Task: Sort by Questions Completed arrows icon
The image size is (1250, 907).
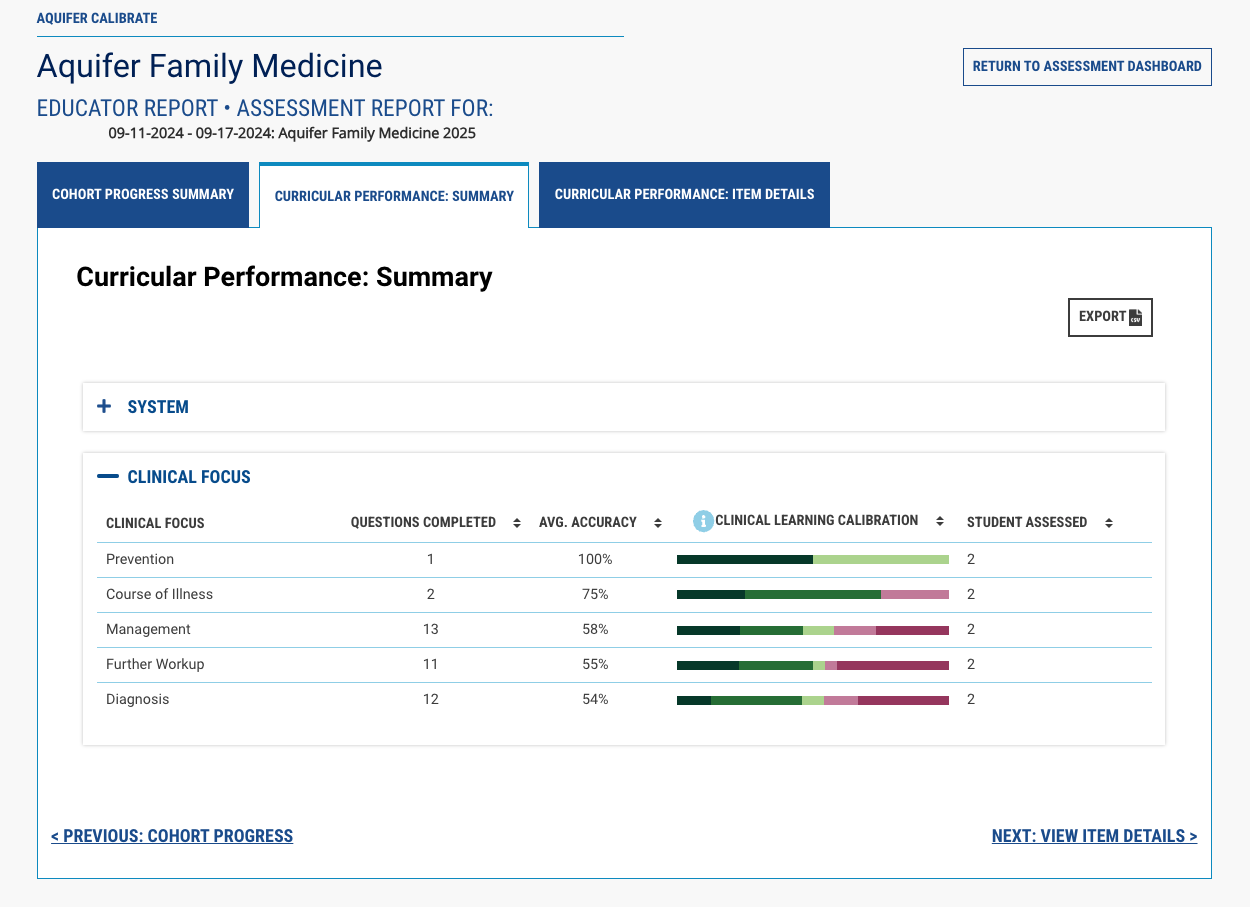Action: (517, 523)
